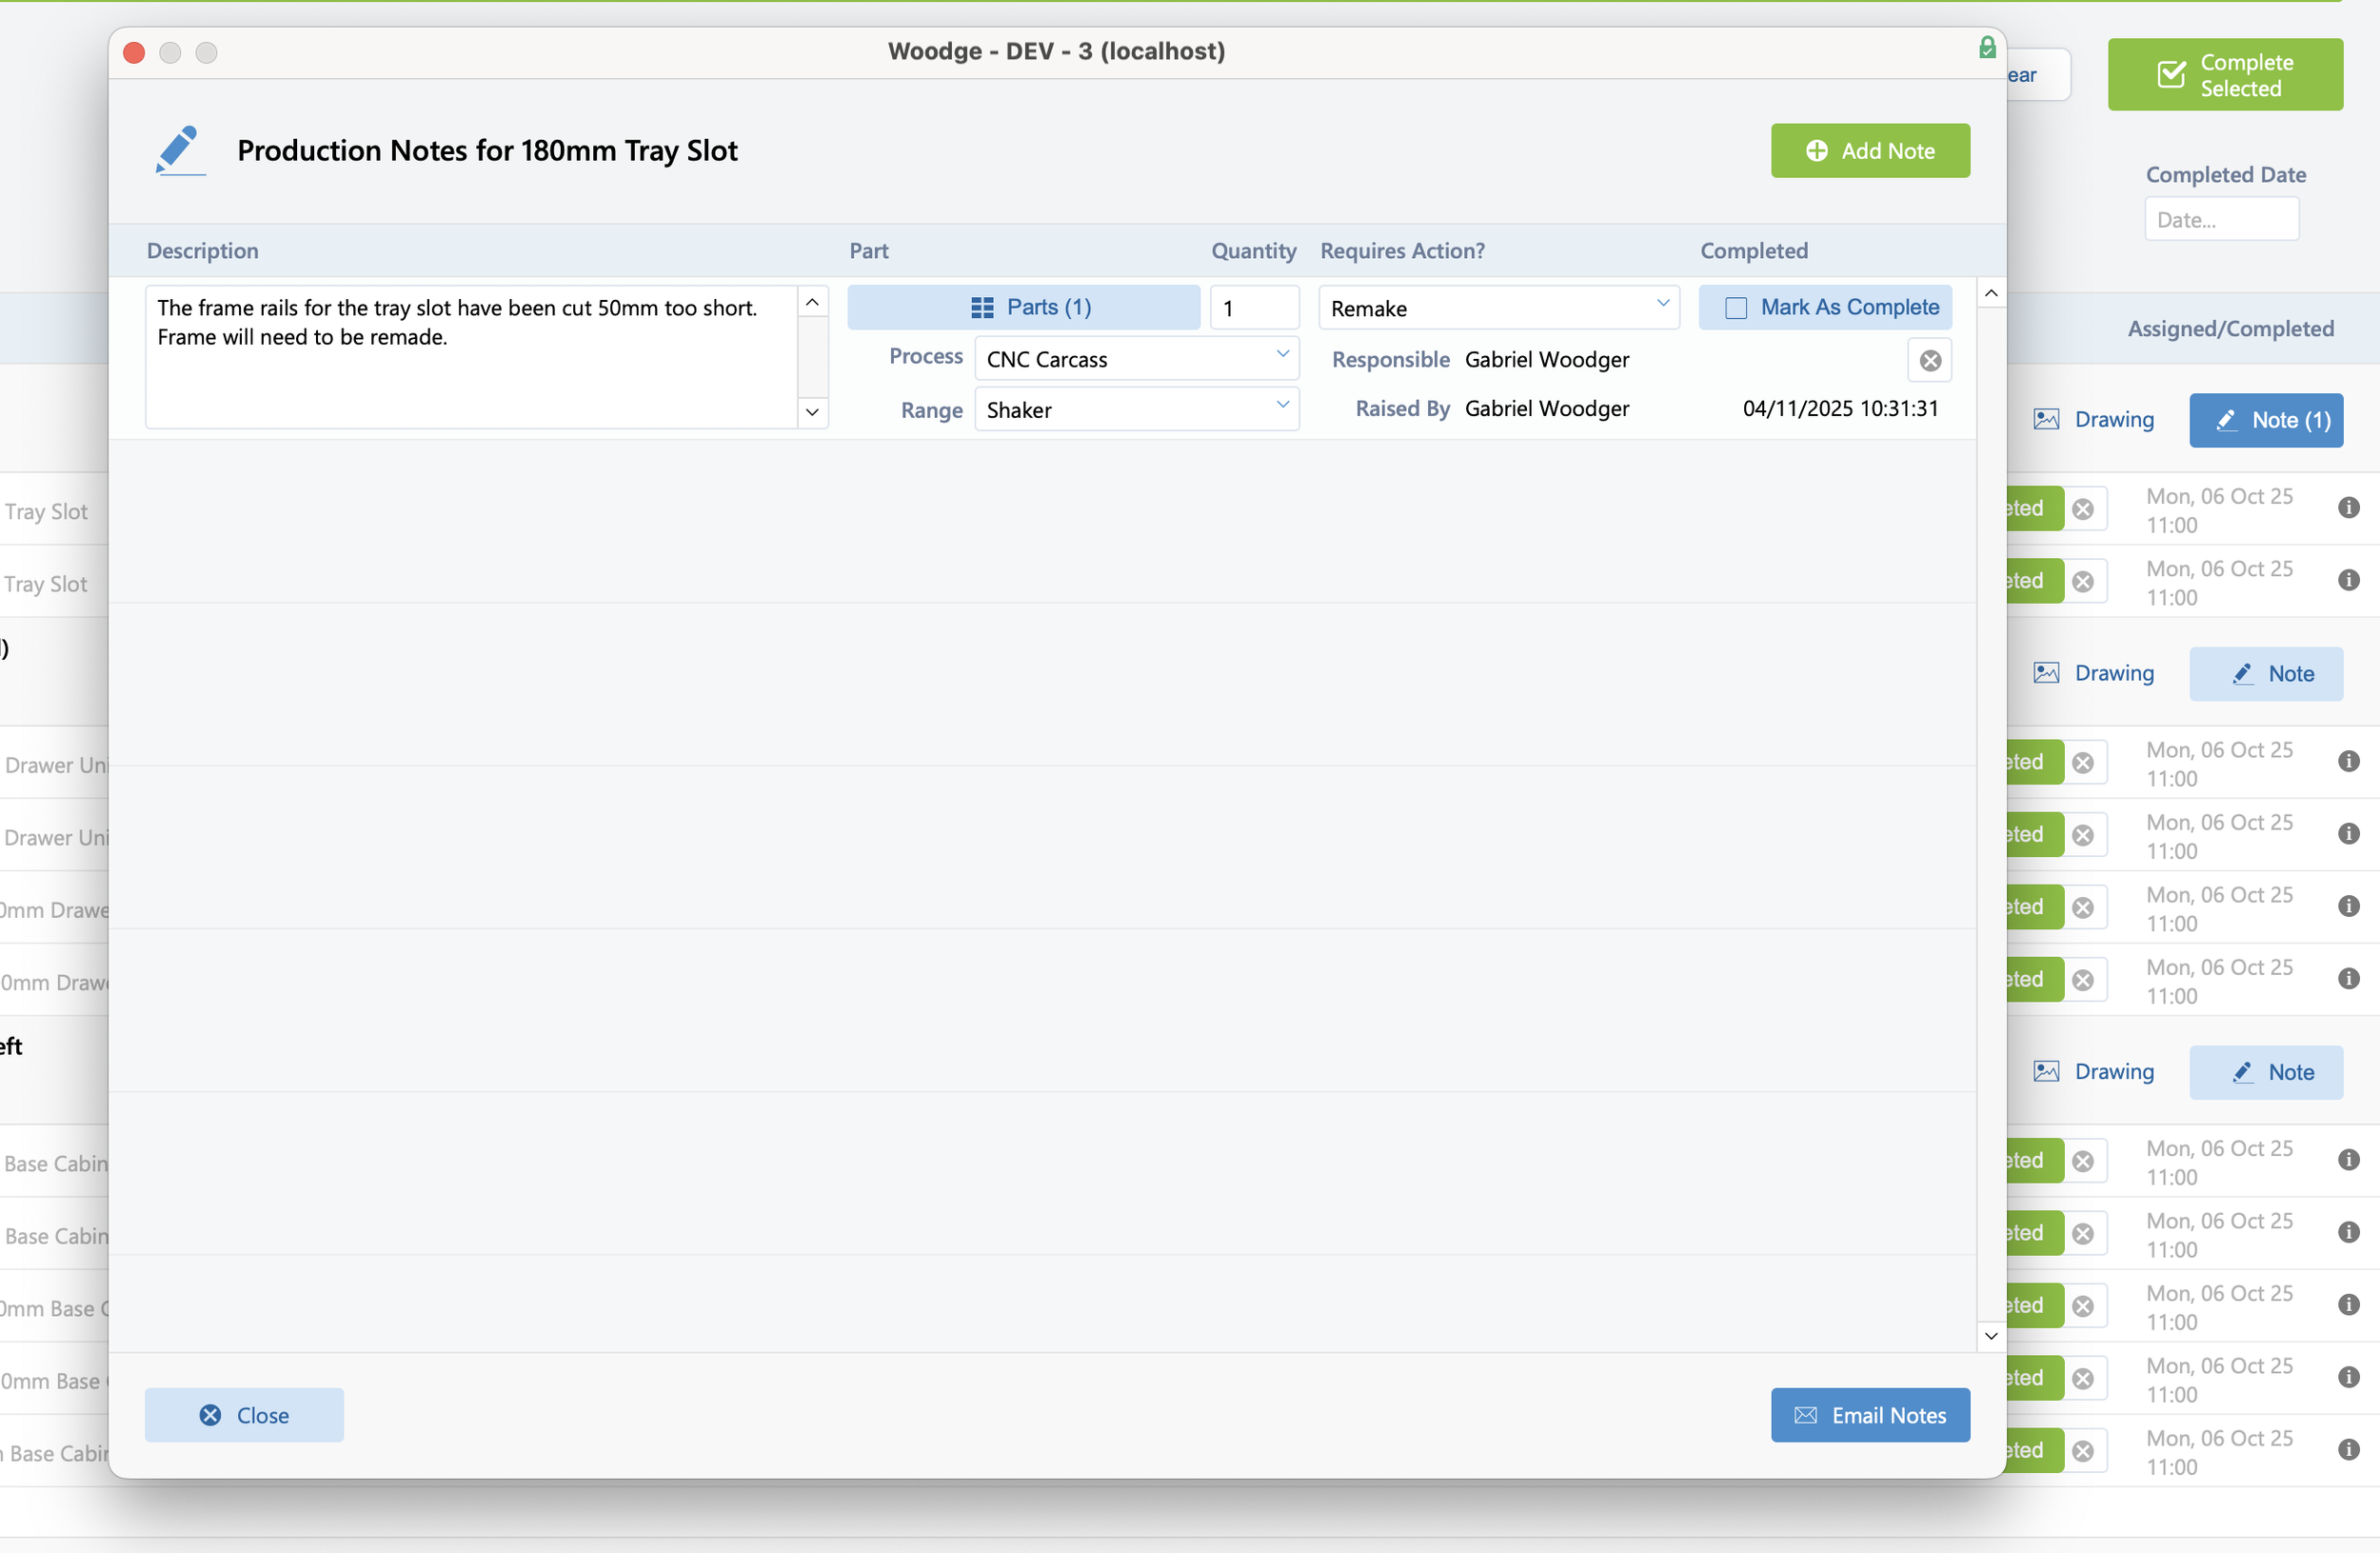Open the Requires Action Remake dropdown
The width and height of the screenshot is (2380, 1553).
[1498, 308]
